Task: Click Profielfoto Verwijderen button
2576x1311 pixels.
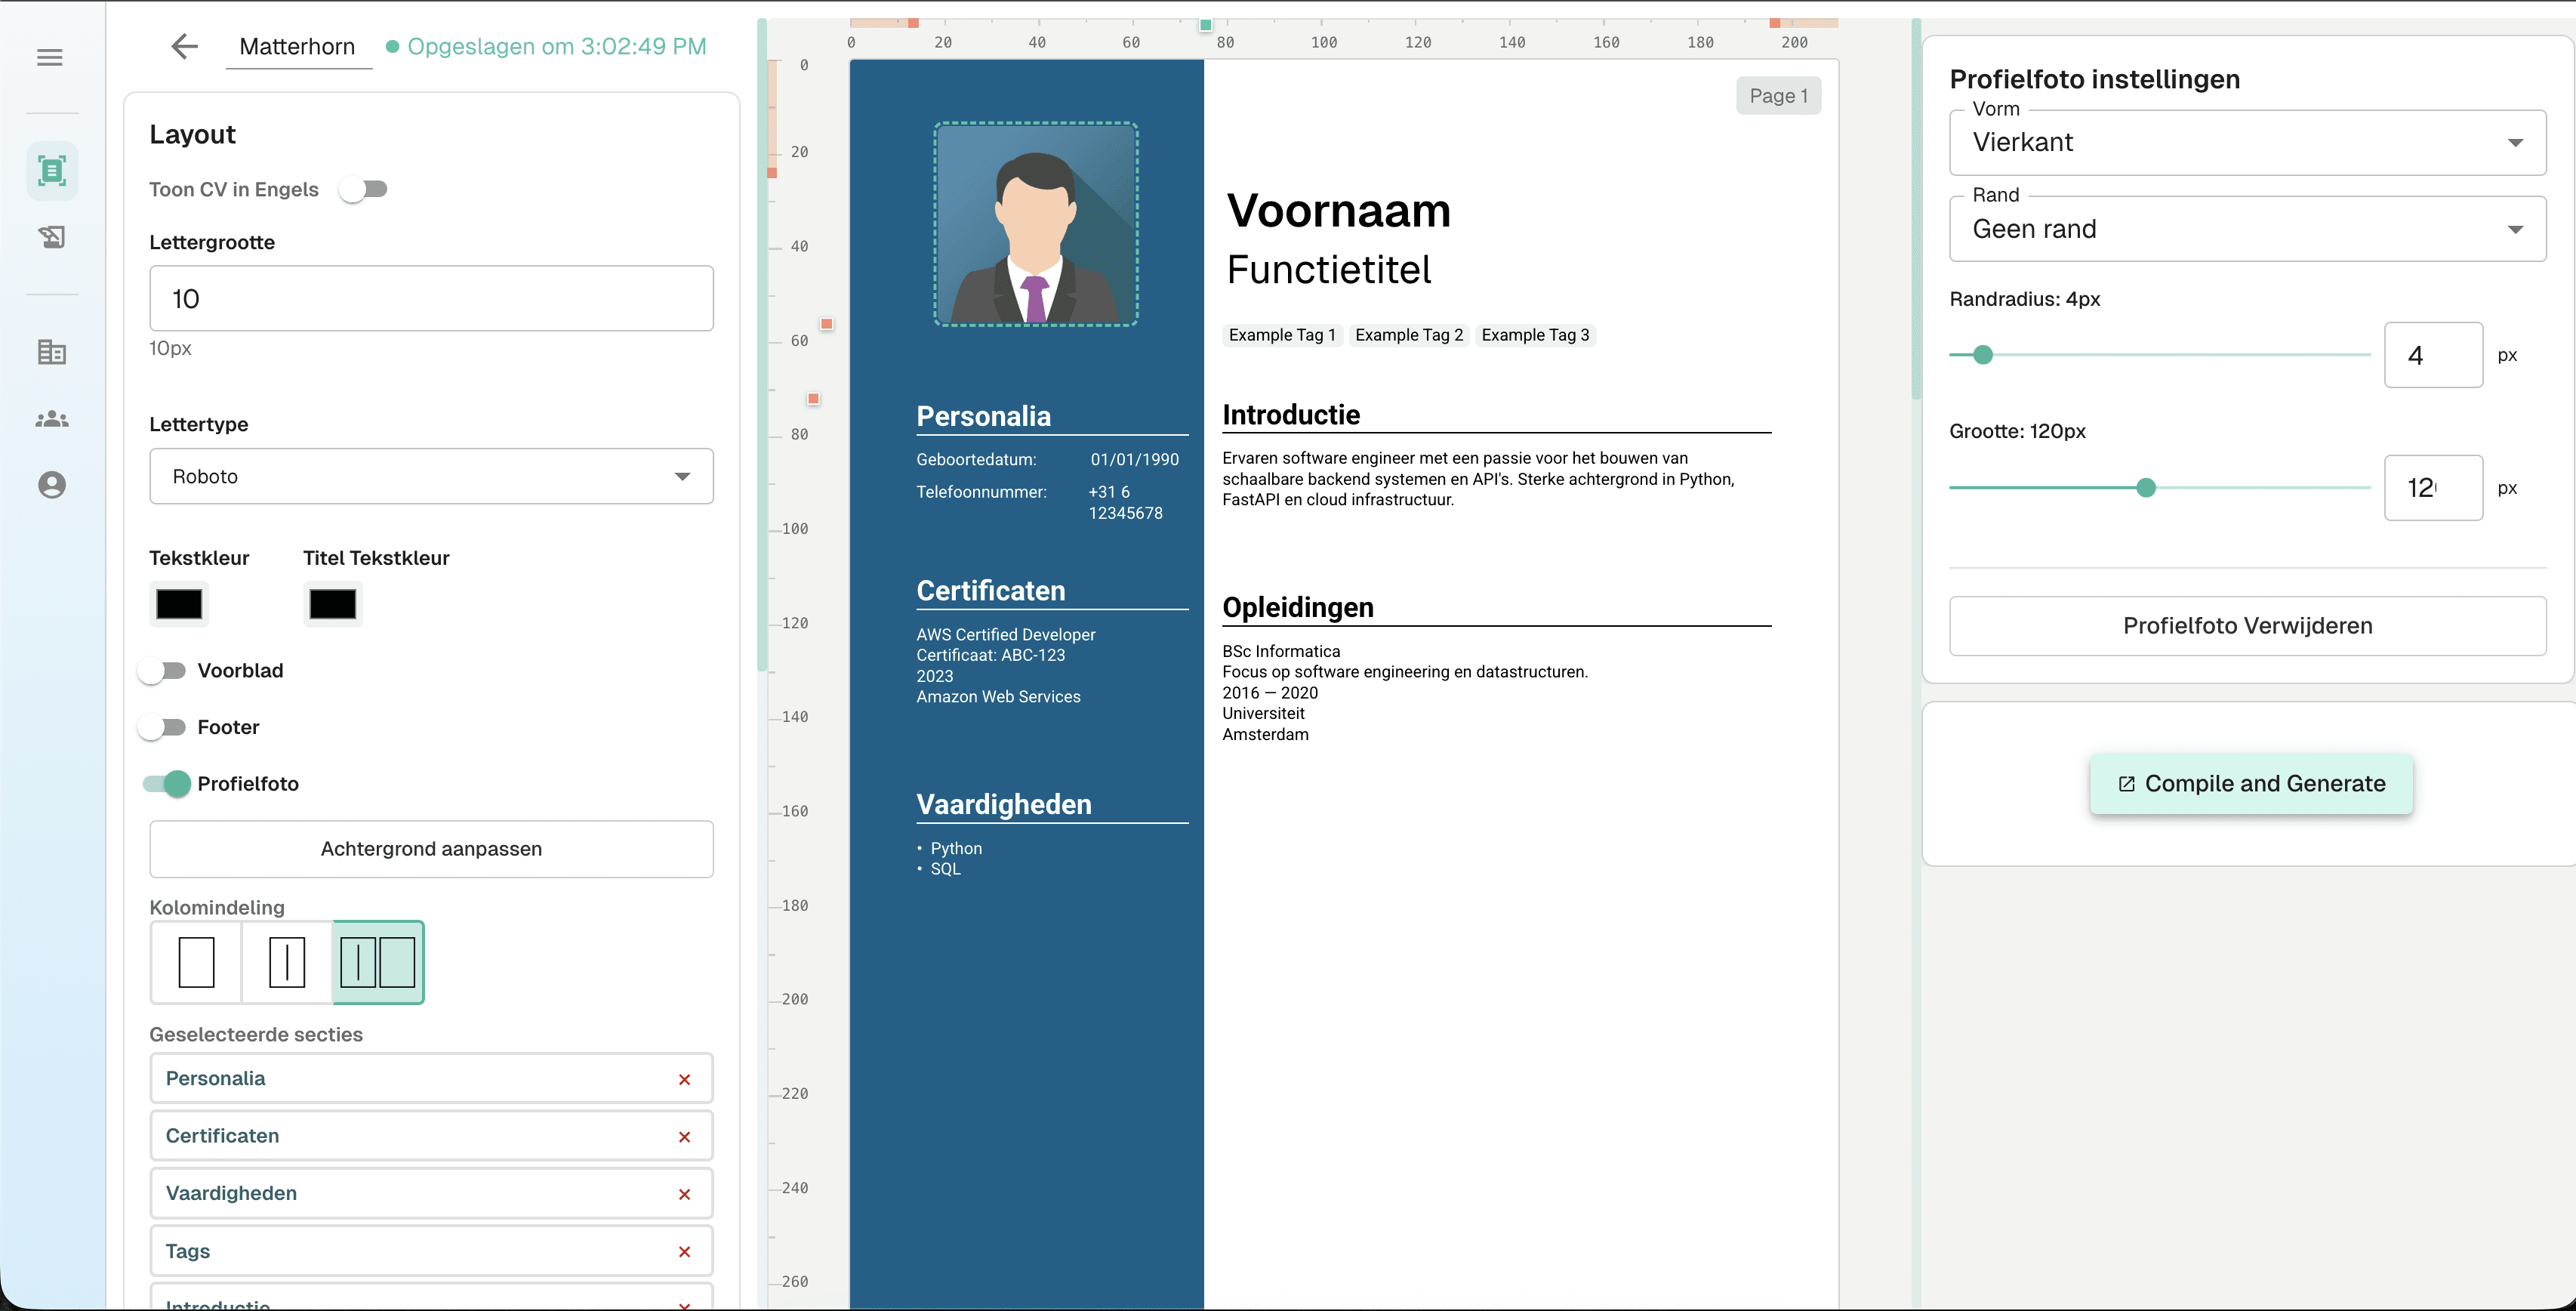Action: [x=2247, y=626]
